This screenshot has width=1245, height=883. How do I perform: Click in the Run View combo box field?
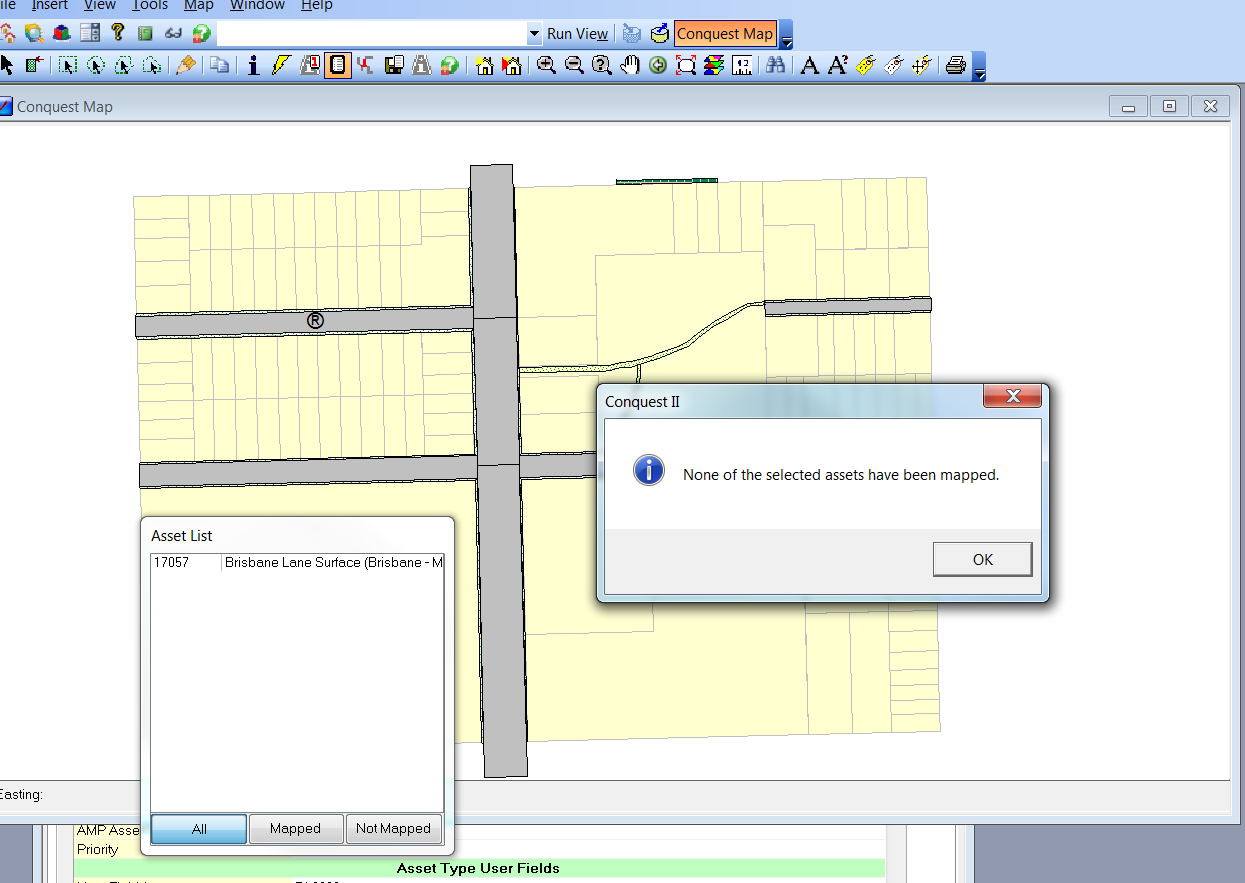click(x=371, y=34)
